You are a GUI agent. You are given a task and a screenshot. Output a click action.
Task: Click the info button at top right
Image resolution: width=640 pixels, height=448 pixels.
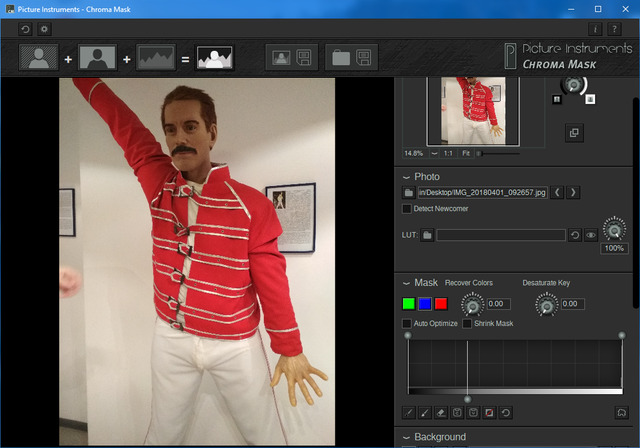(x=597, y=29)
